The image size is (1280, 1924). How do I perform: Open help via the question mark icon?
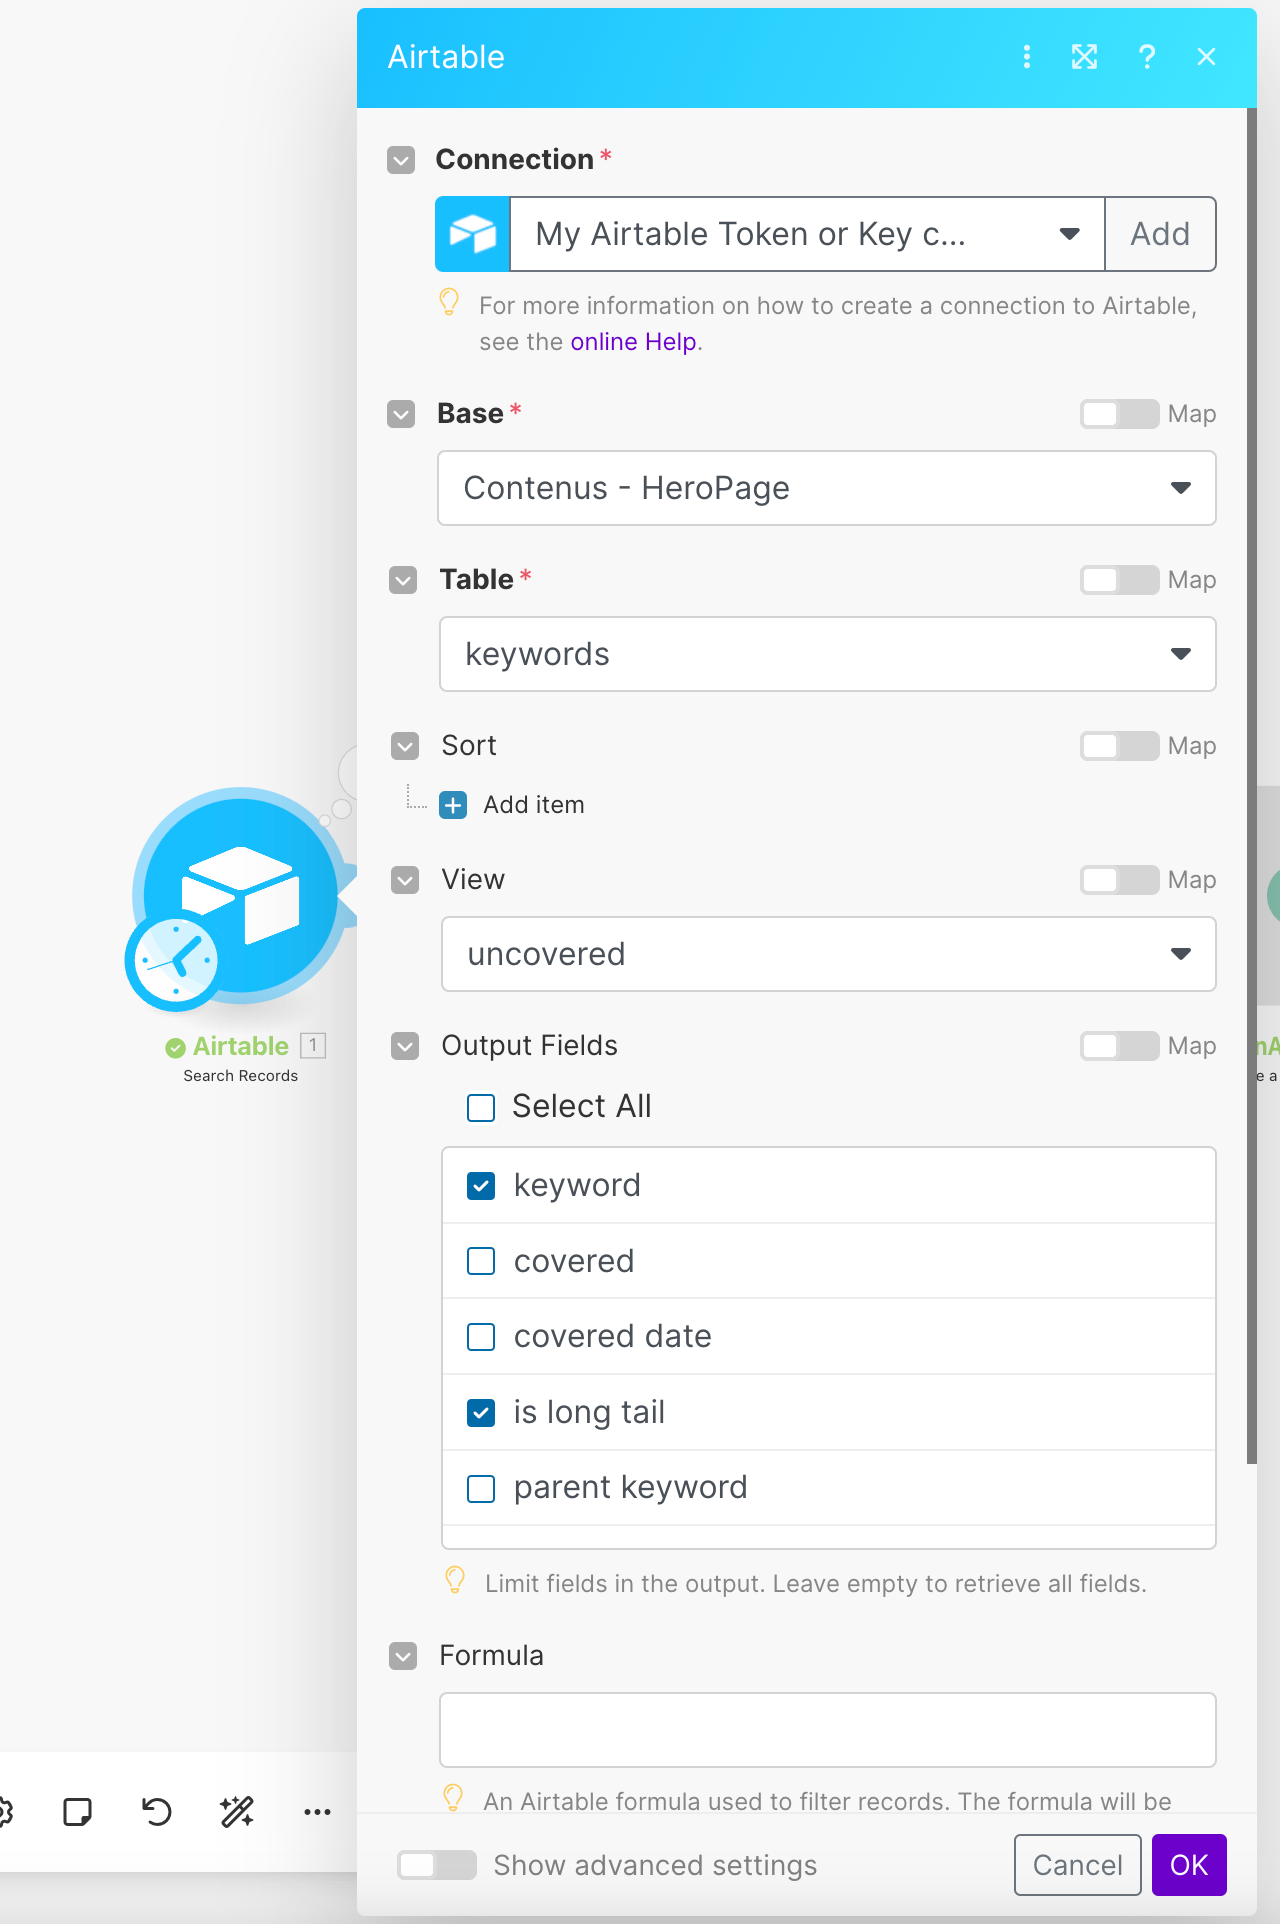point(1147,57)
